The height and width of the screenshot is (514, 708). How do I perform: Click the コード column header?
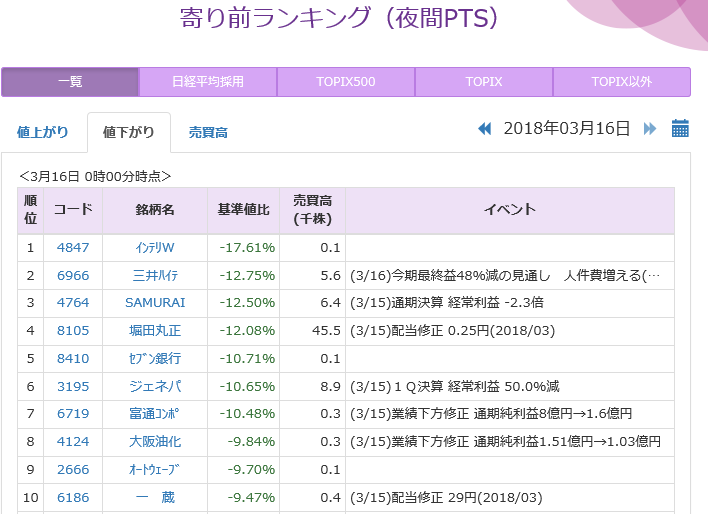coord(73,210)
